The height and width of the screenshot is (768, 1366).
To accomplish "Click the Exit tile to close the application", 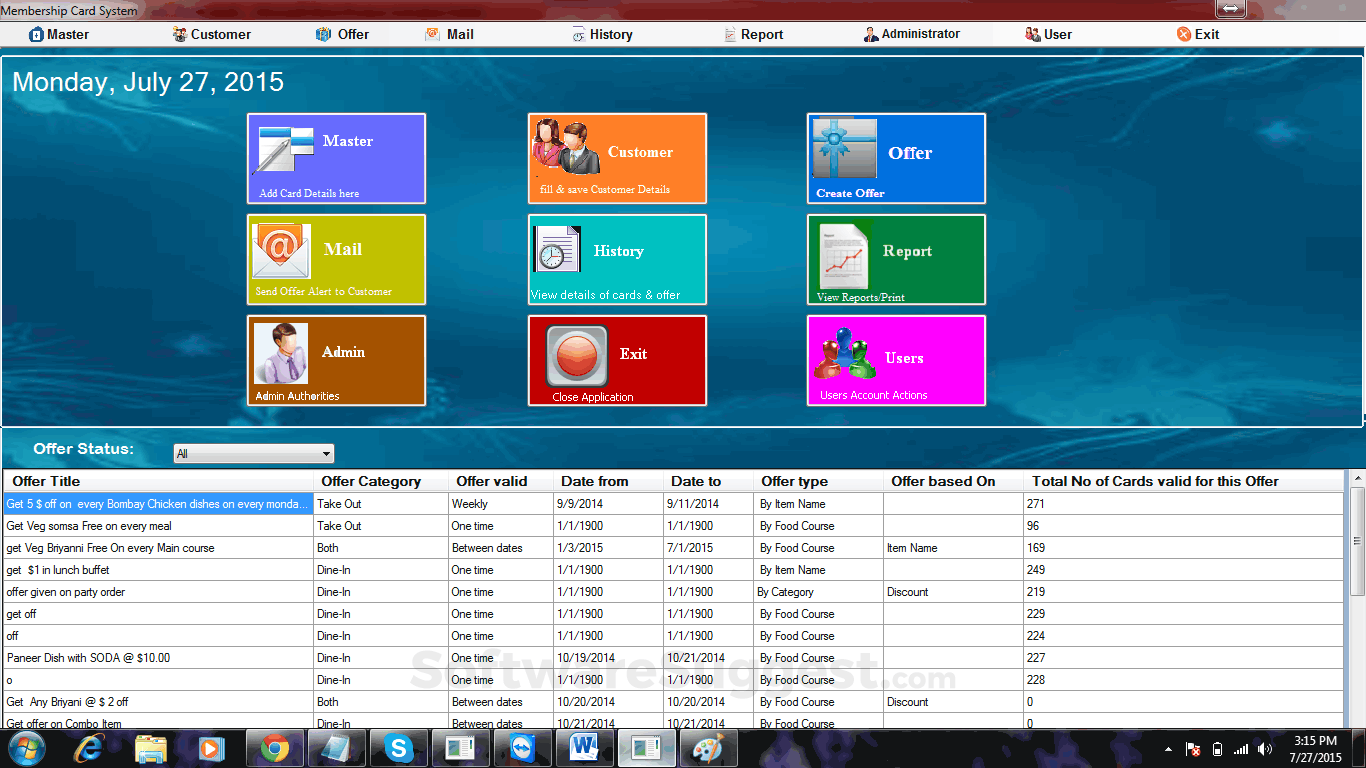I will tap(616, 360).
